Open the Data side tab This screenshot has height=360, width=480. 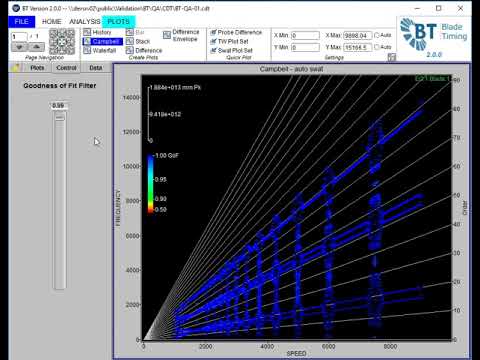click(x=96, y=68)
